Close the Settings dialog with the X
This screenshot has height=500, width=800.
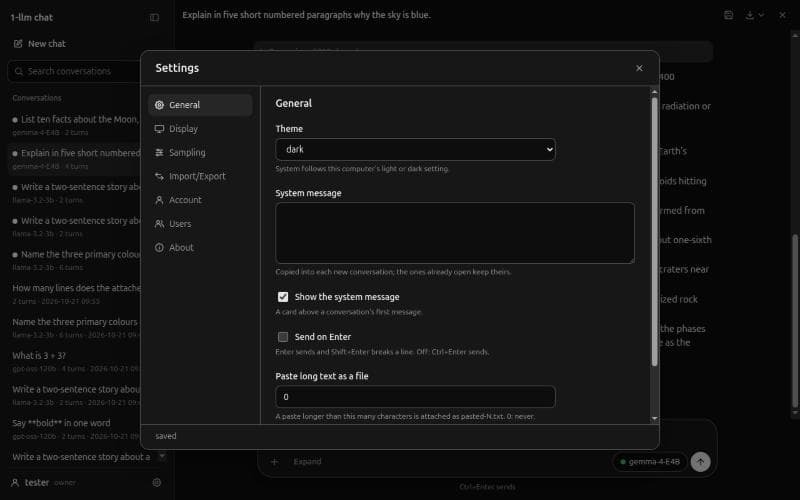tap(639, 68)
